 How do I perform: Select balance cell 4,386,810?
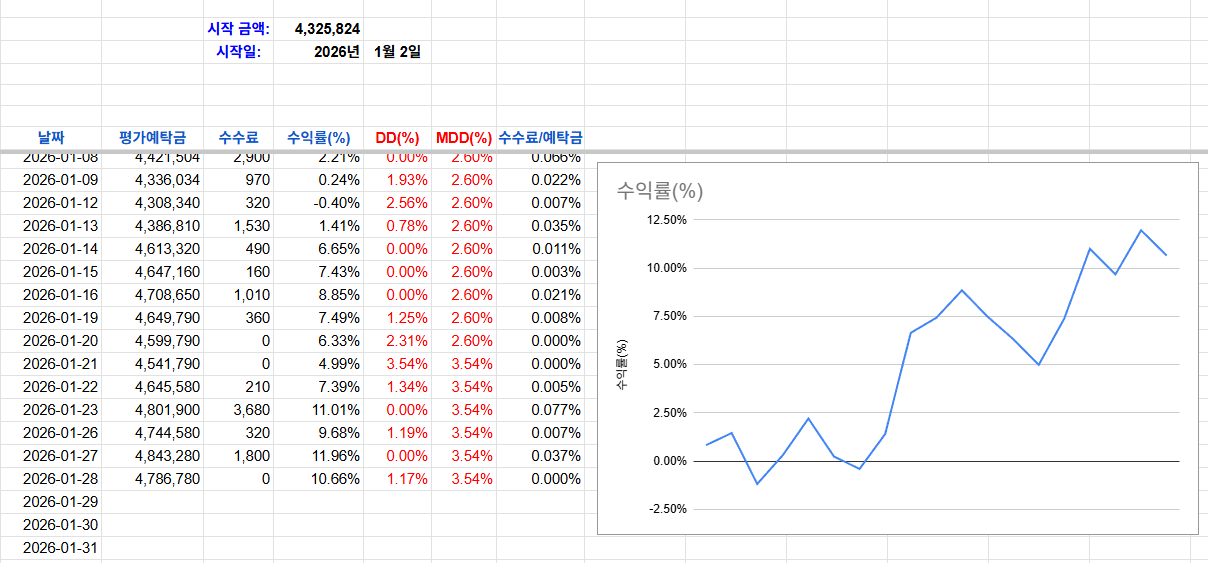tap(152, 226)
